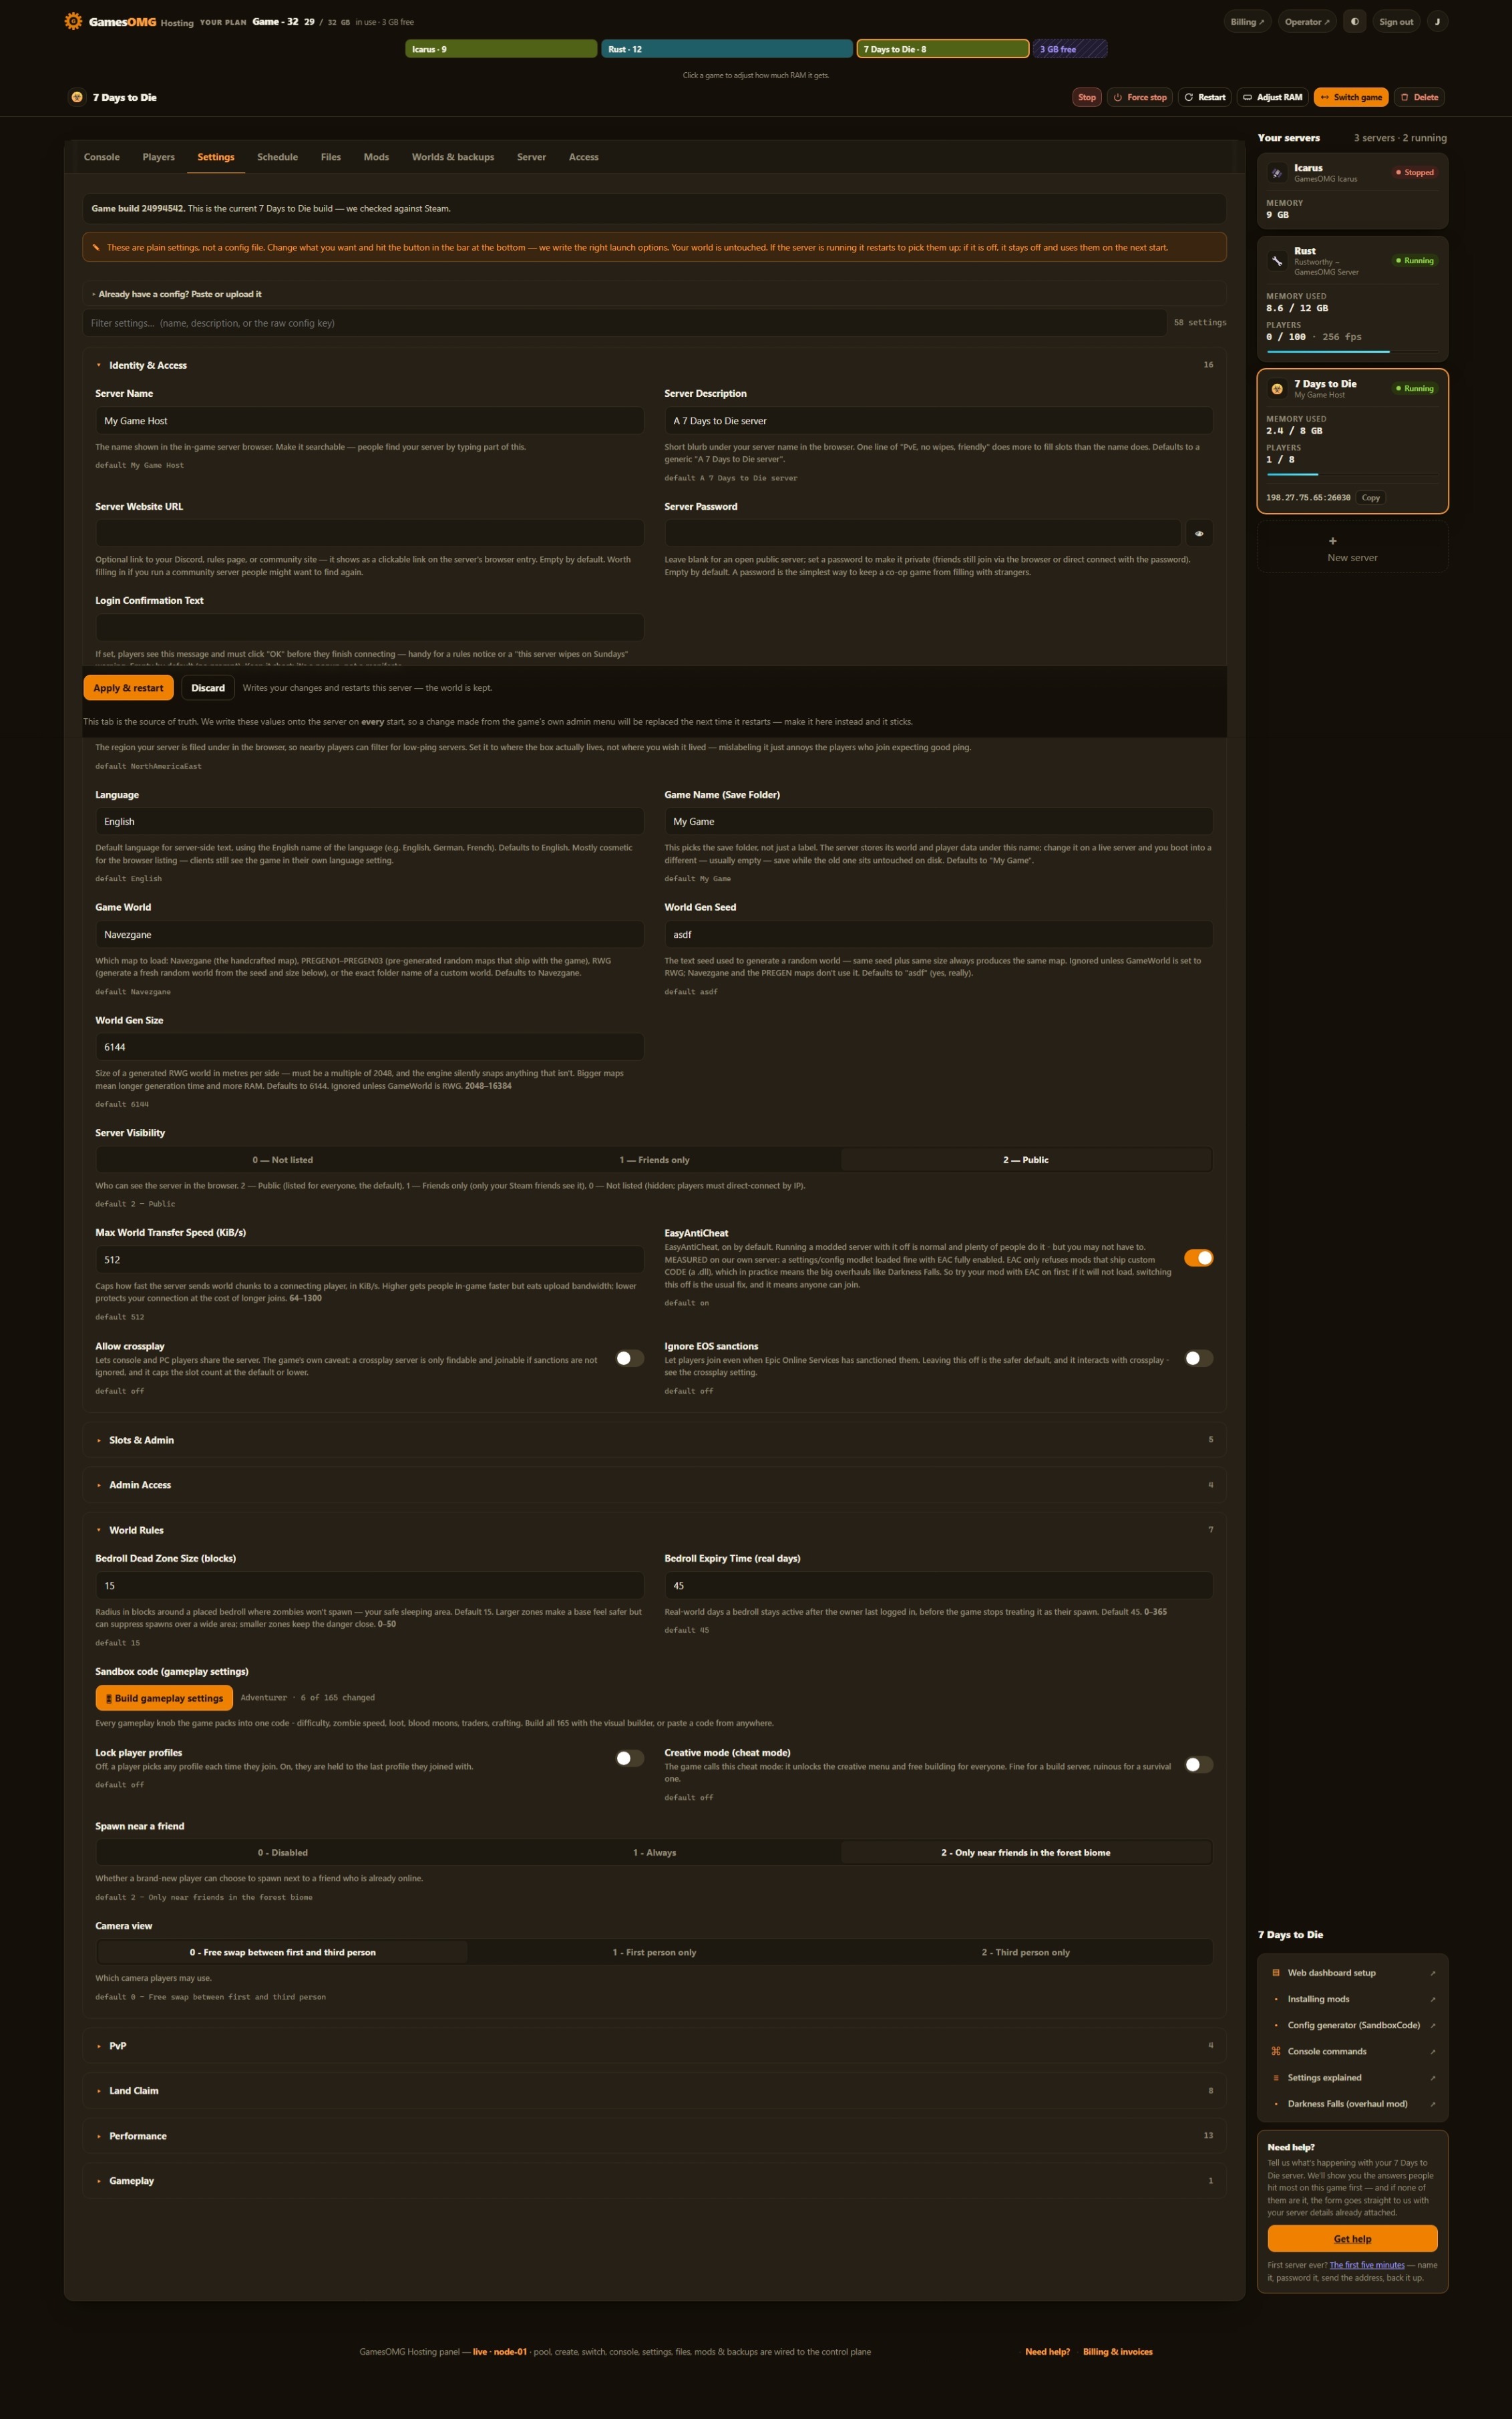Click the Settings explained list icon
The height and width of the screenshot is (2419, 1512).
tap(1275, 2077)
